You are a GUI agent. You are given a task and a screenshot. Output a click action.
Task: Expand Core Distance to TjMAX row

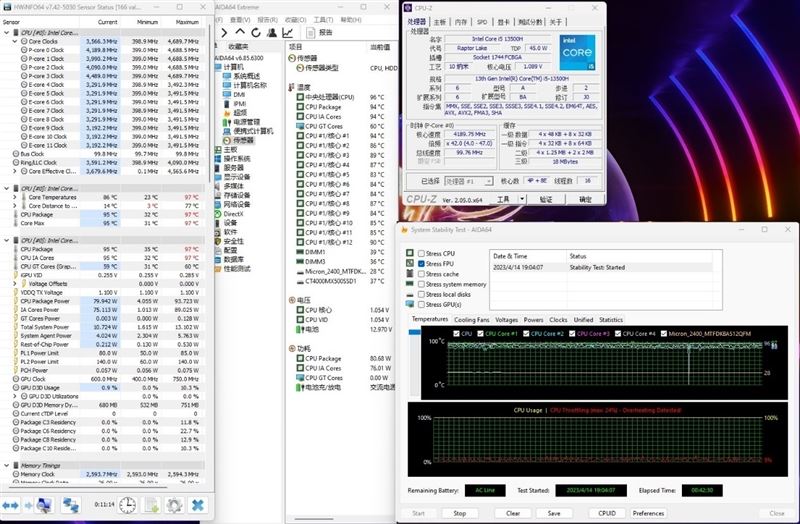(x=15, y=206)
